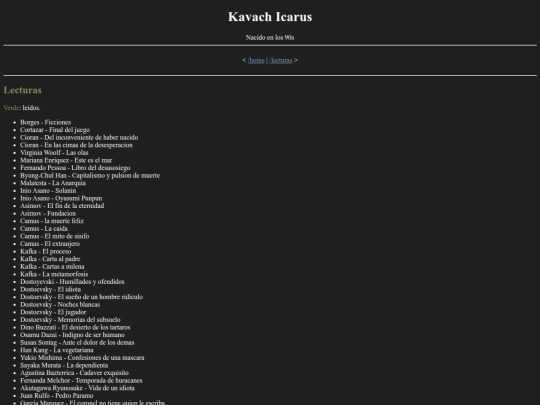This screenshot has width=540, height=405.
Task: Open the /home navigation link
Action: [256, 60]
